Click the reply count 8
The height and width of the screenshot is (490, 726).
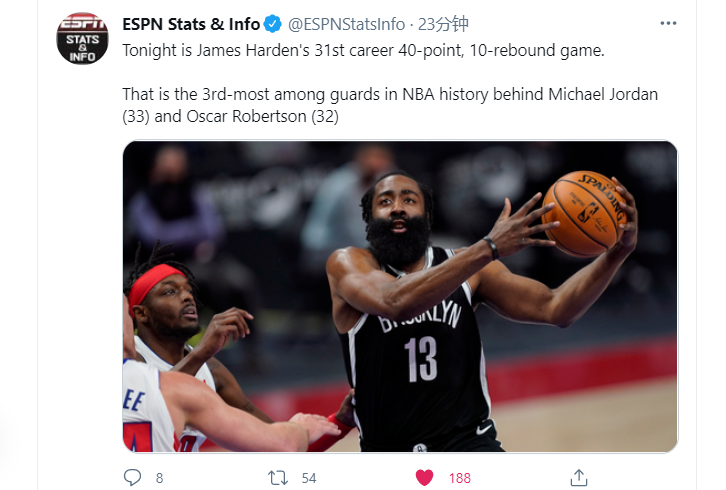point(159,478)
